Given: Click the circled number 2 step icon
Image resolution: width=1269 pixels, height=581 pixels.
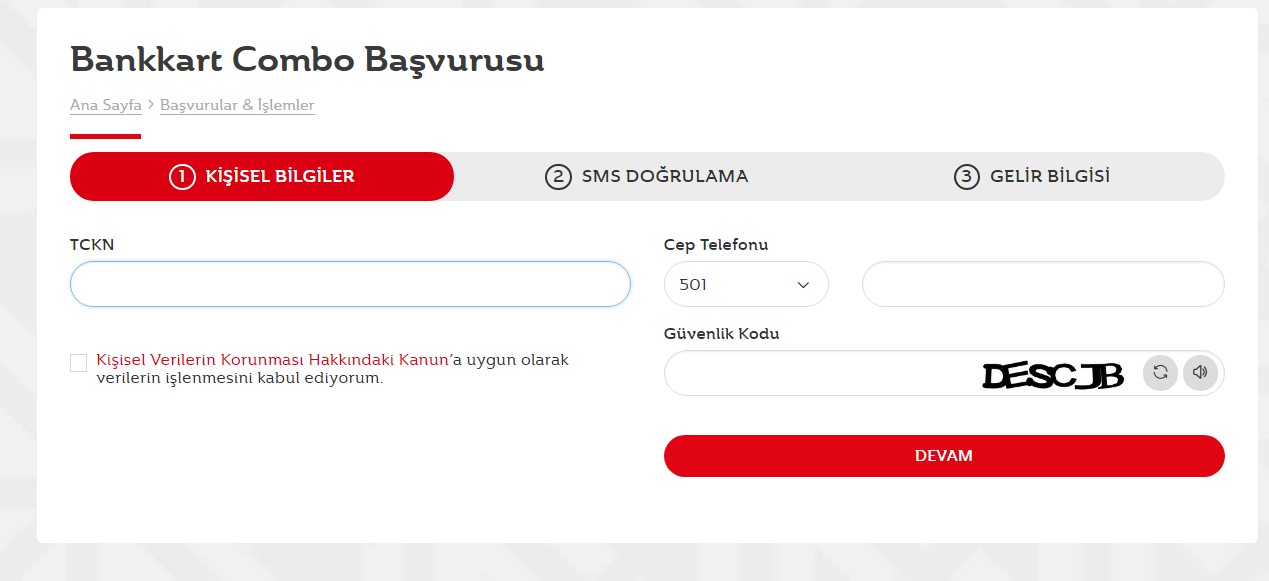Looking at the screenshot, I should point(557,177).
